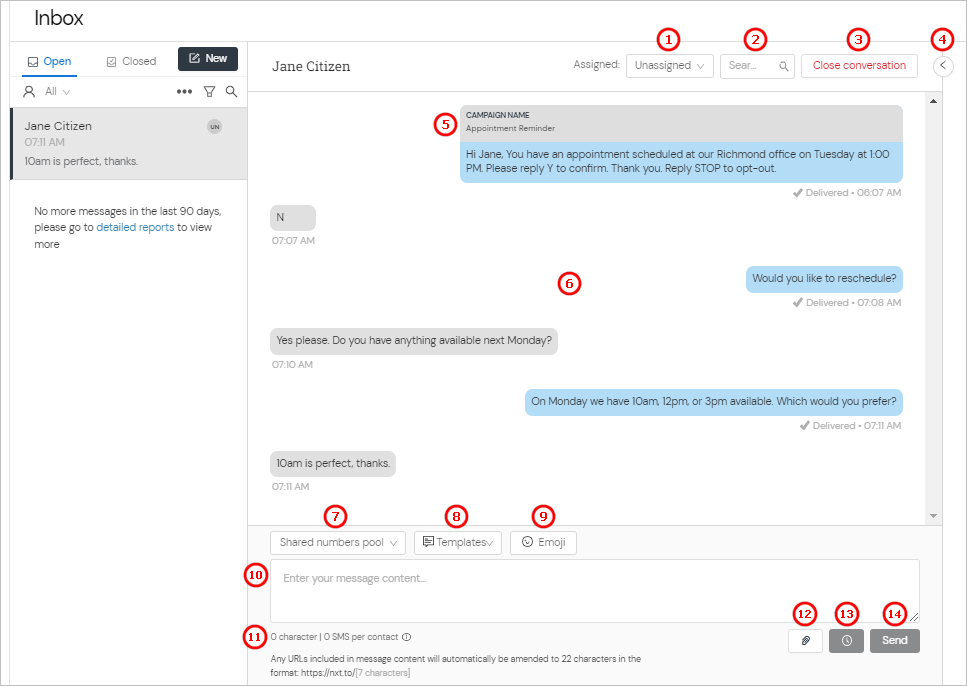Click the Close conversation button
Image resolution: width=967 pixels, height=686 pixels.
[x=858, y=65]
